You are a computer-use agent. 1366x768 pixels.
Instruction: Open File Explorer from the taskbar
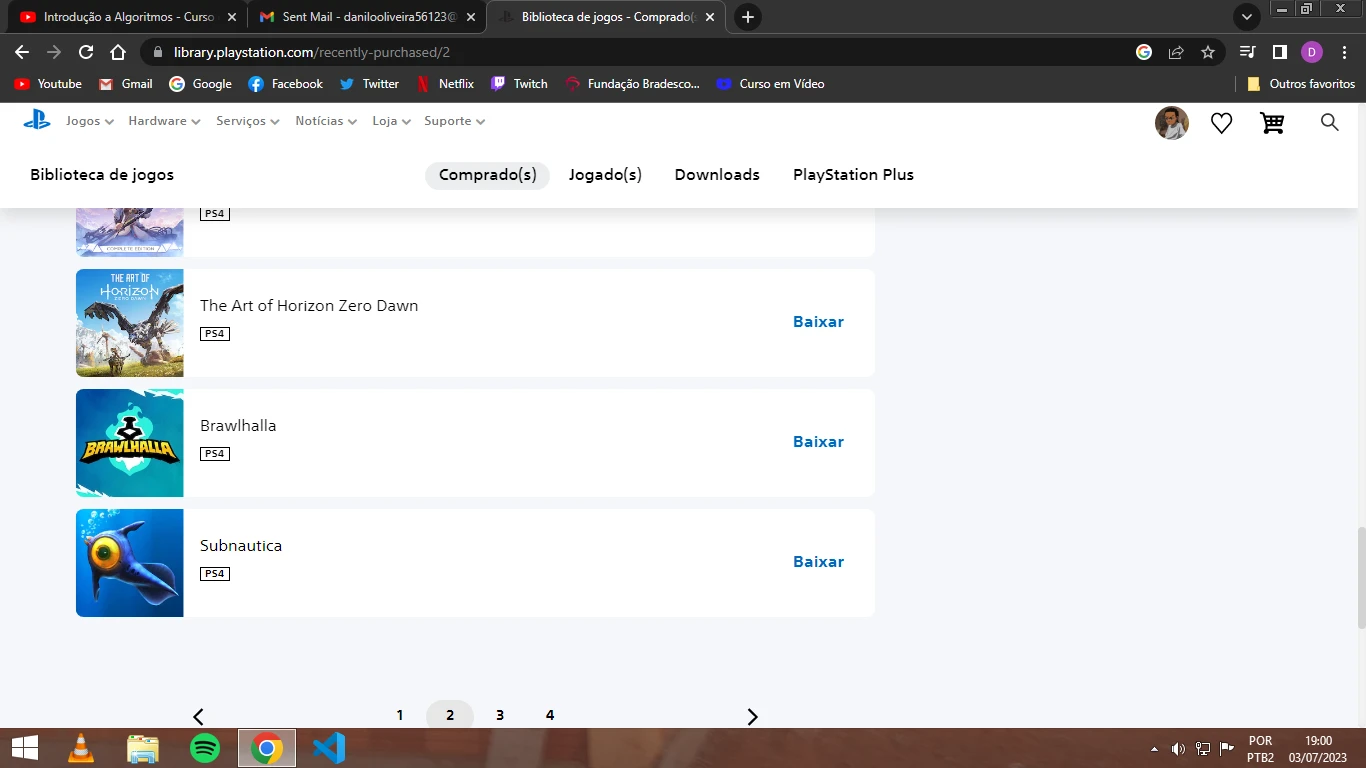point(143,748)
